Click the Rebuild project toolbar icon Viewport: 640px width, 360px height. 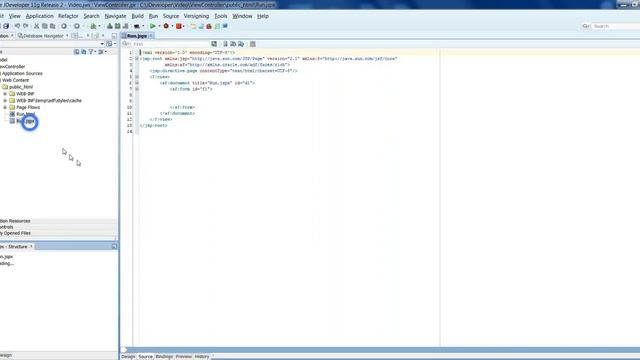pos(118,26)
